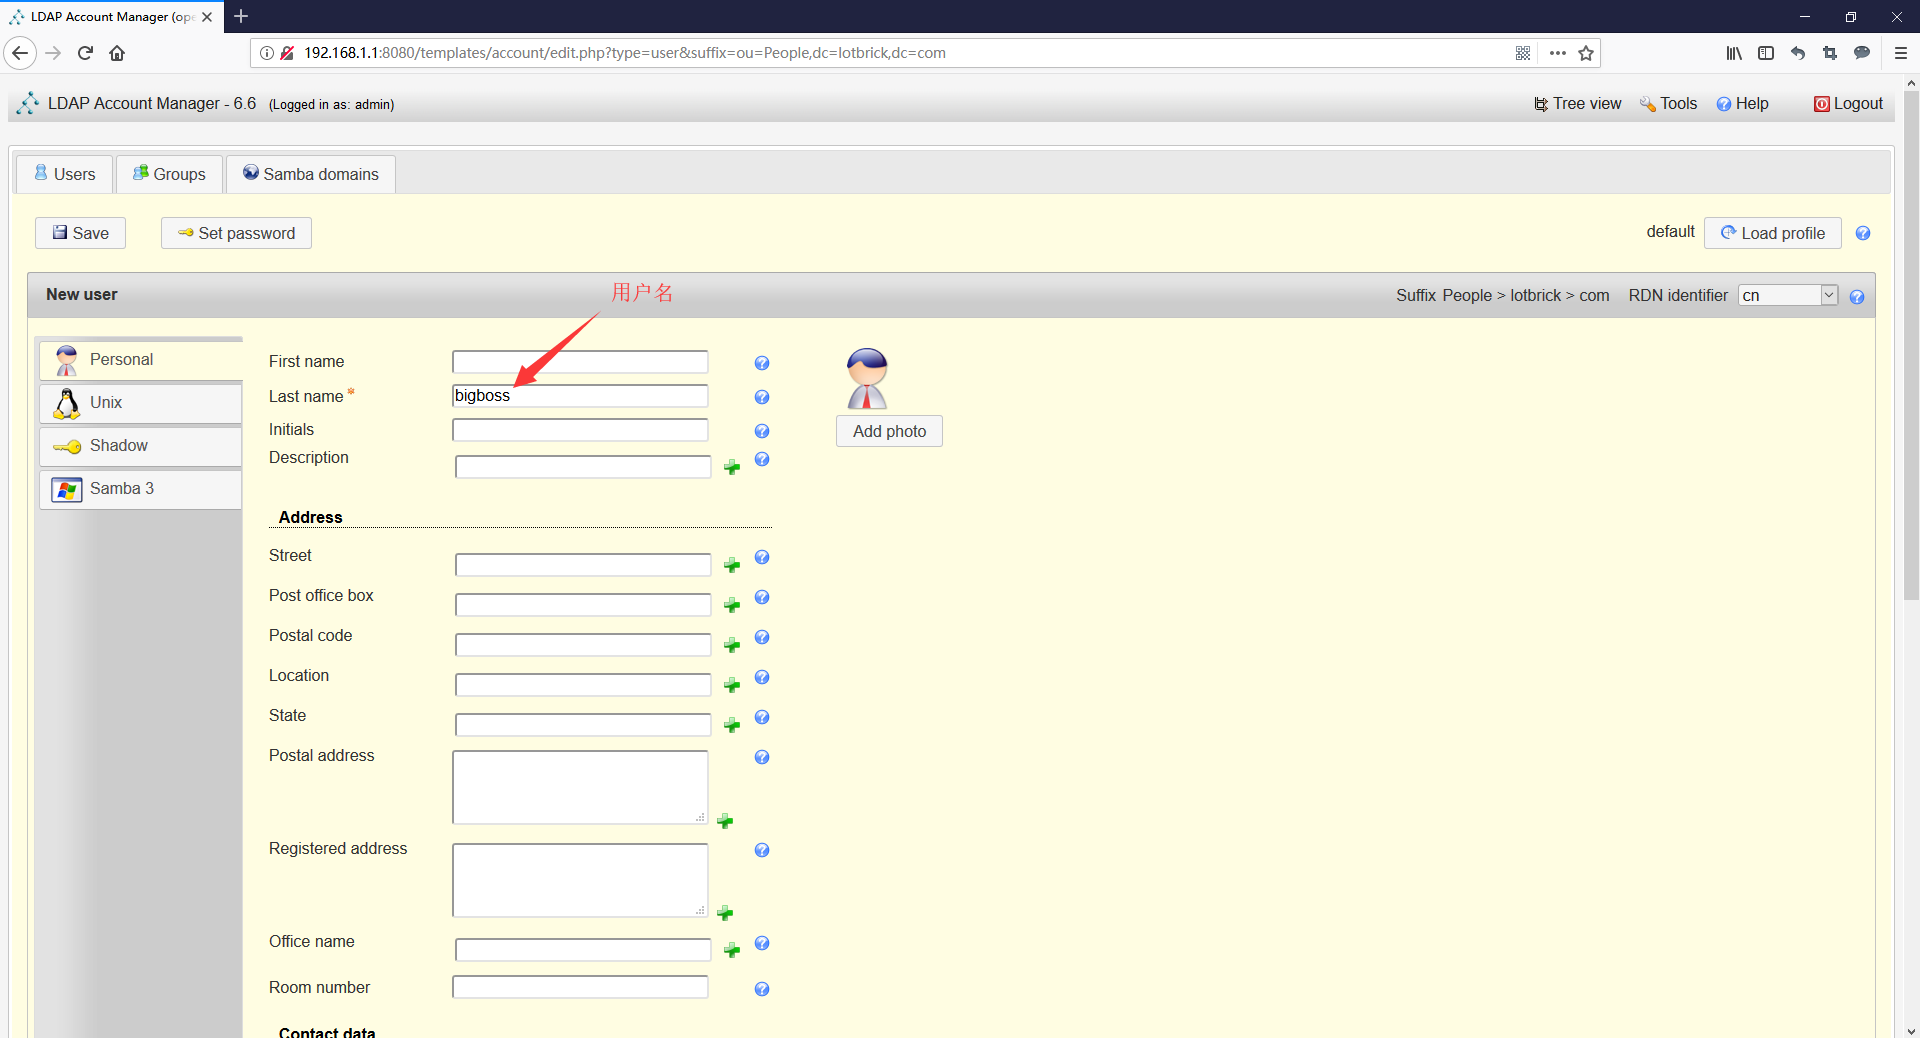Click help icon next to Last name
Screen dimensions: 1920x1038
coord(762,397)
